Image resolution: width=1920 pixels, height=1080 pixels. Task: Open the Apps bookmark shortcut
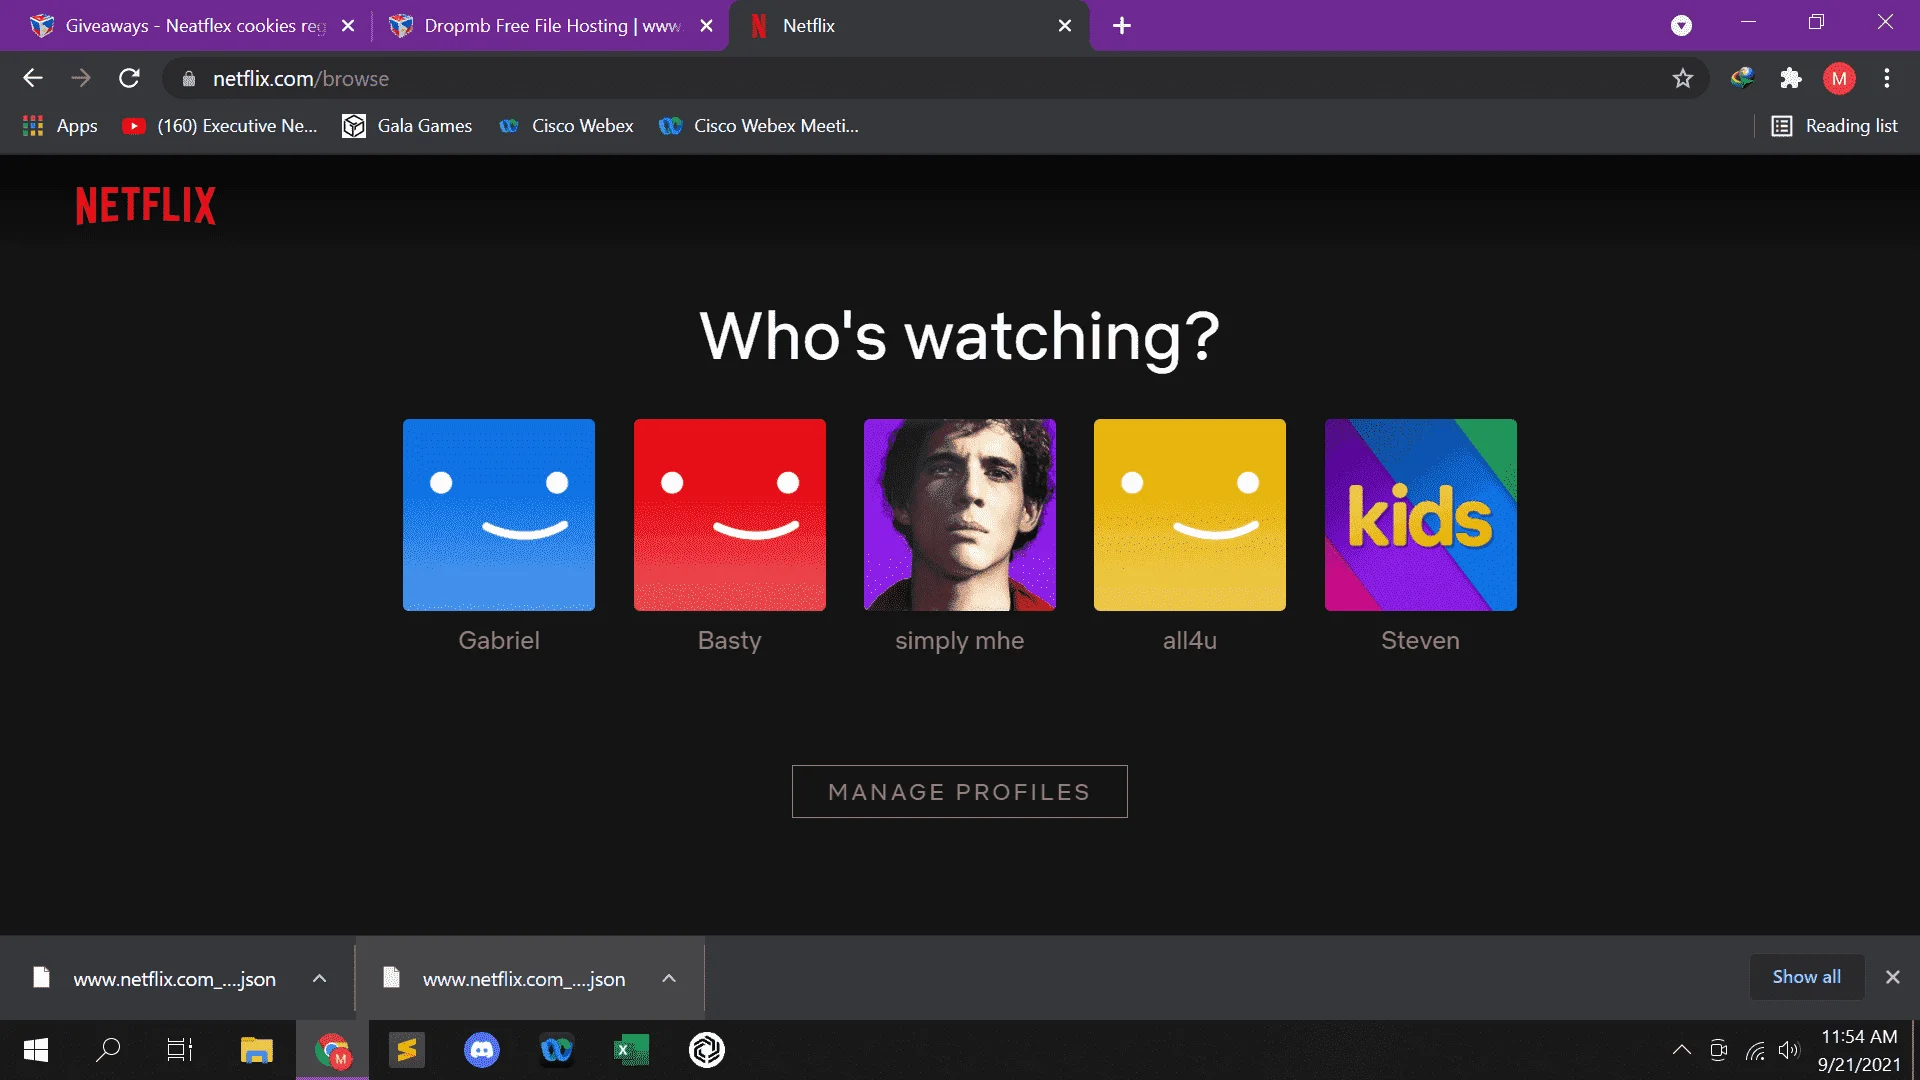coord(60,126)
